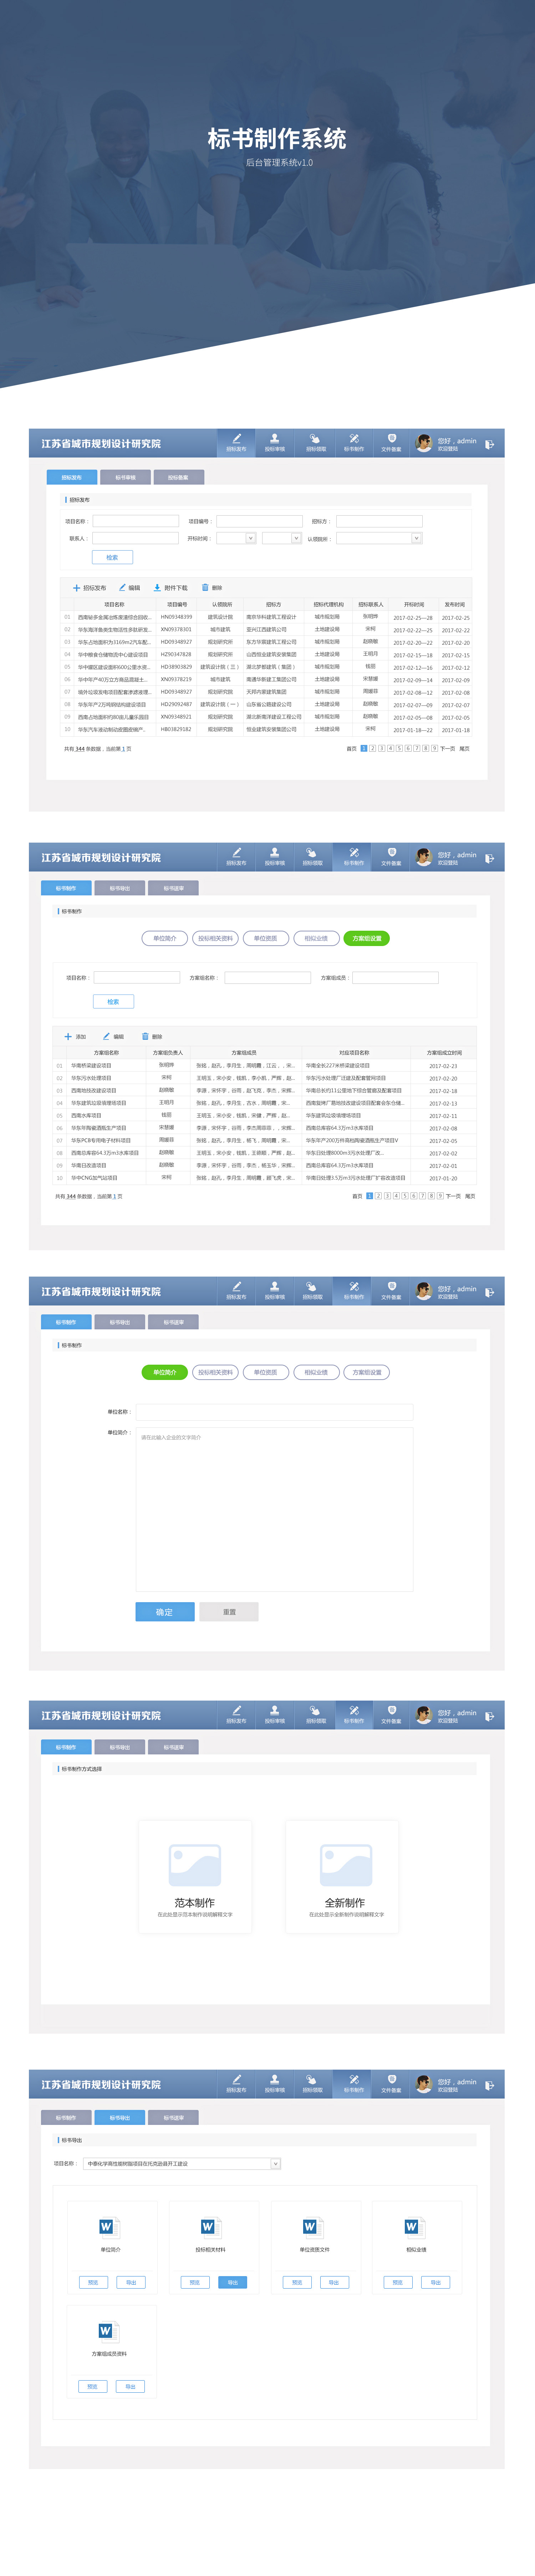The image size is (535, 2576).
Task: On the 方案组设置 screen, select the 投标相关资料 pill
Action: point(215,938)
